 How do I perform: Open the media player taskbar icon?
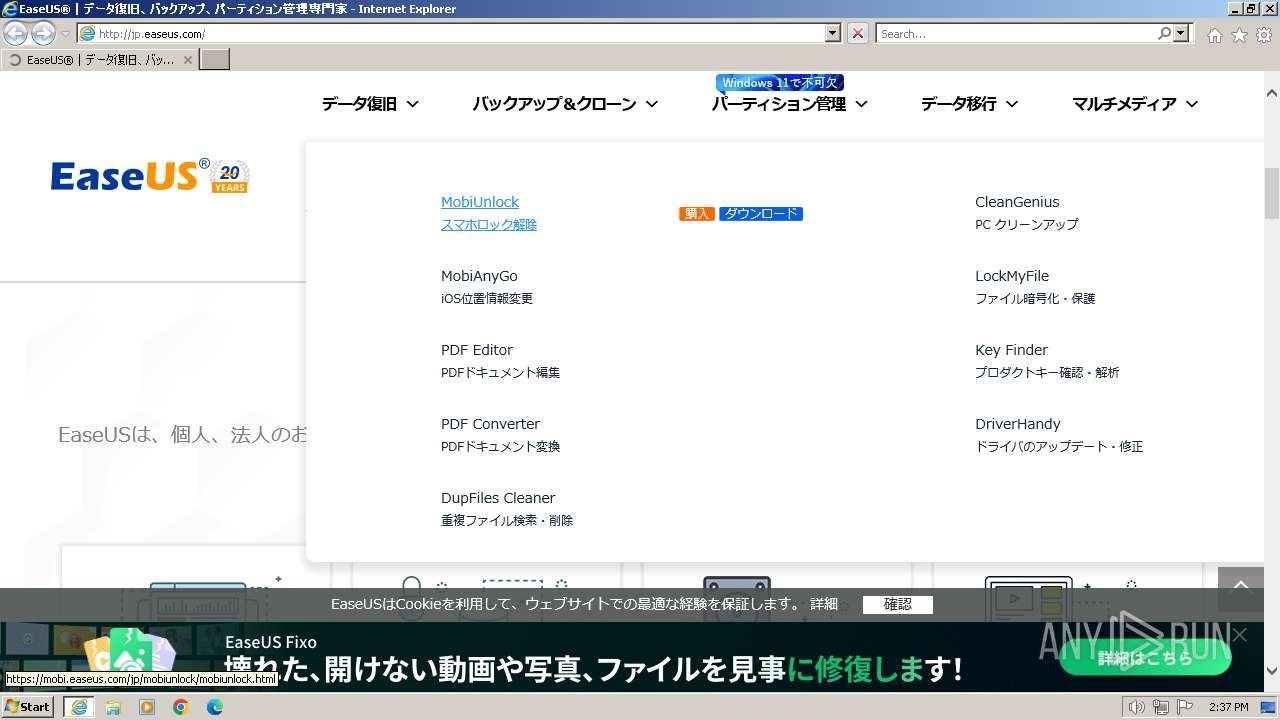point(147,707)
